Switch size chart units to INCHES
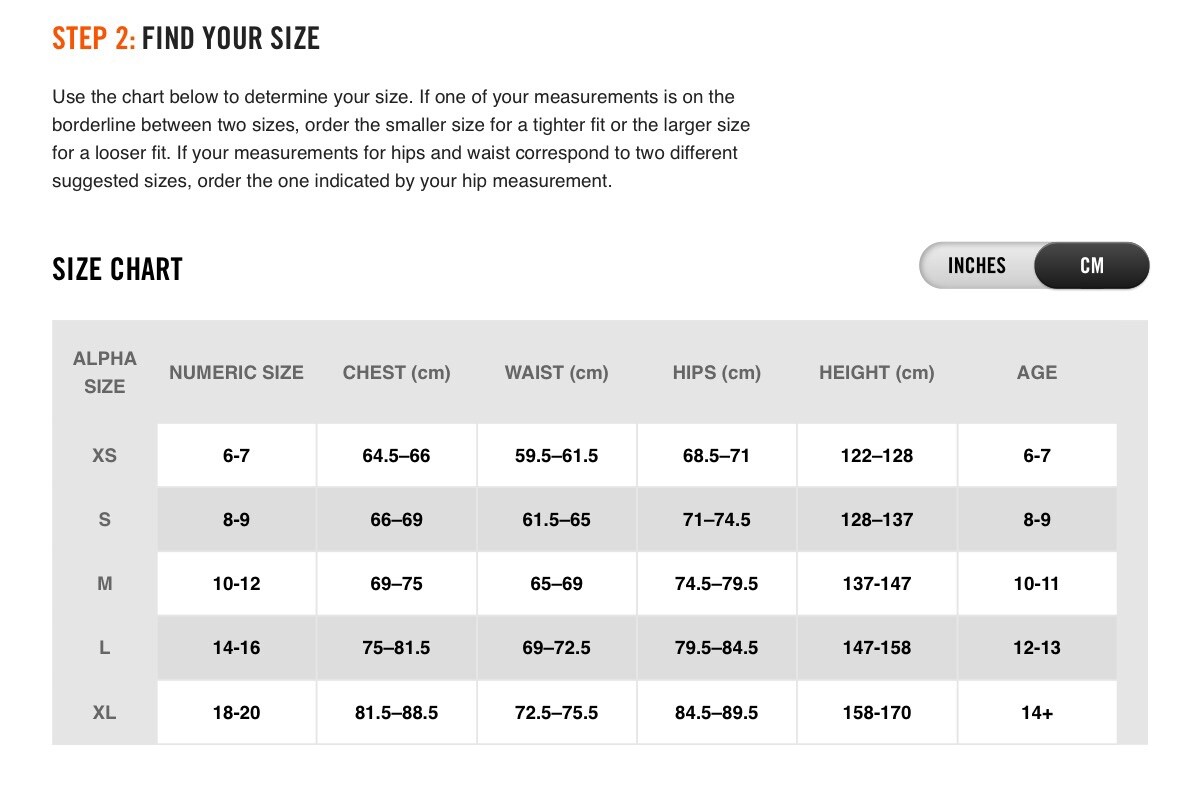1177x798 pixels. [x=976, y=266]
